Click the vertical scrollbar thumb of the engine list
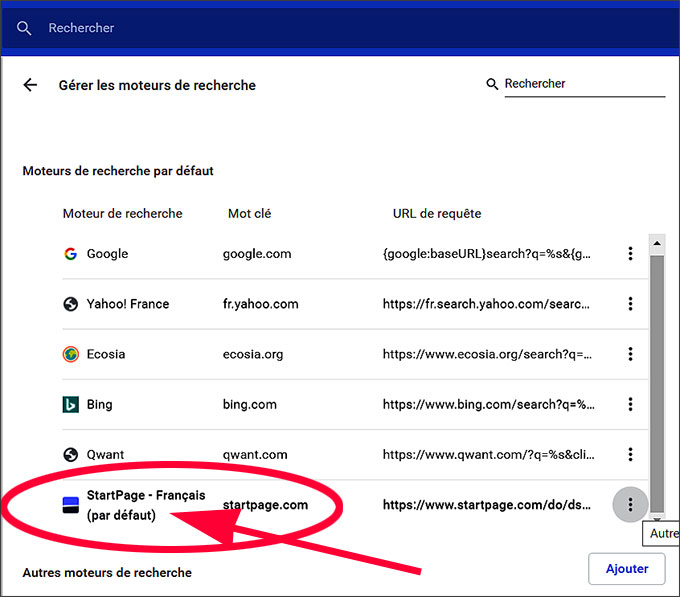Image resolution: width=680 pixels, height=597 pixels. click(657, 384)
